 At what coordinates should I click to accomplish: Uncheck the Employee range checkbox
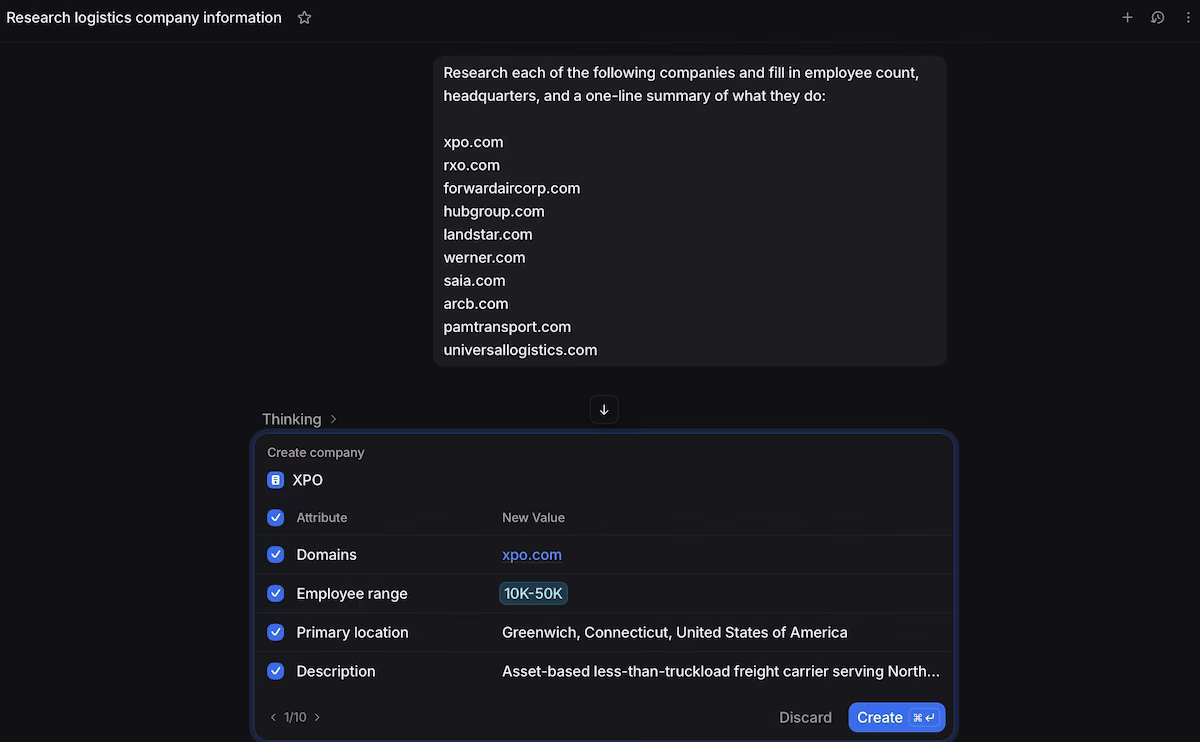pos(276,593)
